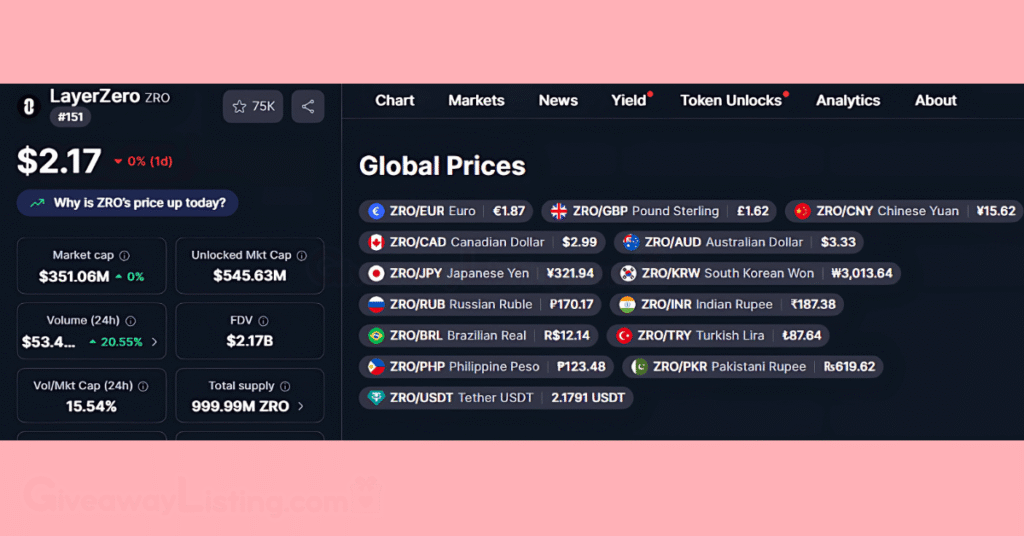The image size is (1024, 536).
Task: Choose the ZRO/KRW South Korean Won chip
Action: 756,274
